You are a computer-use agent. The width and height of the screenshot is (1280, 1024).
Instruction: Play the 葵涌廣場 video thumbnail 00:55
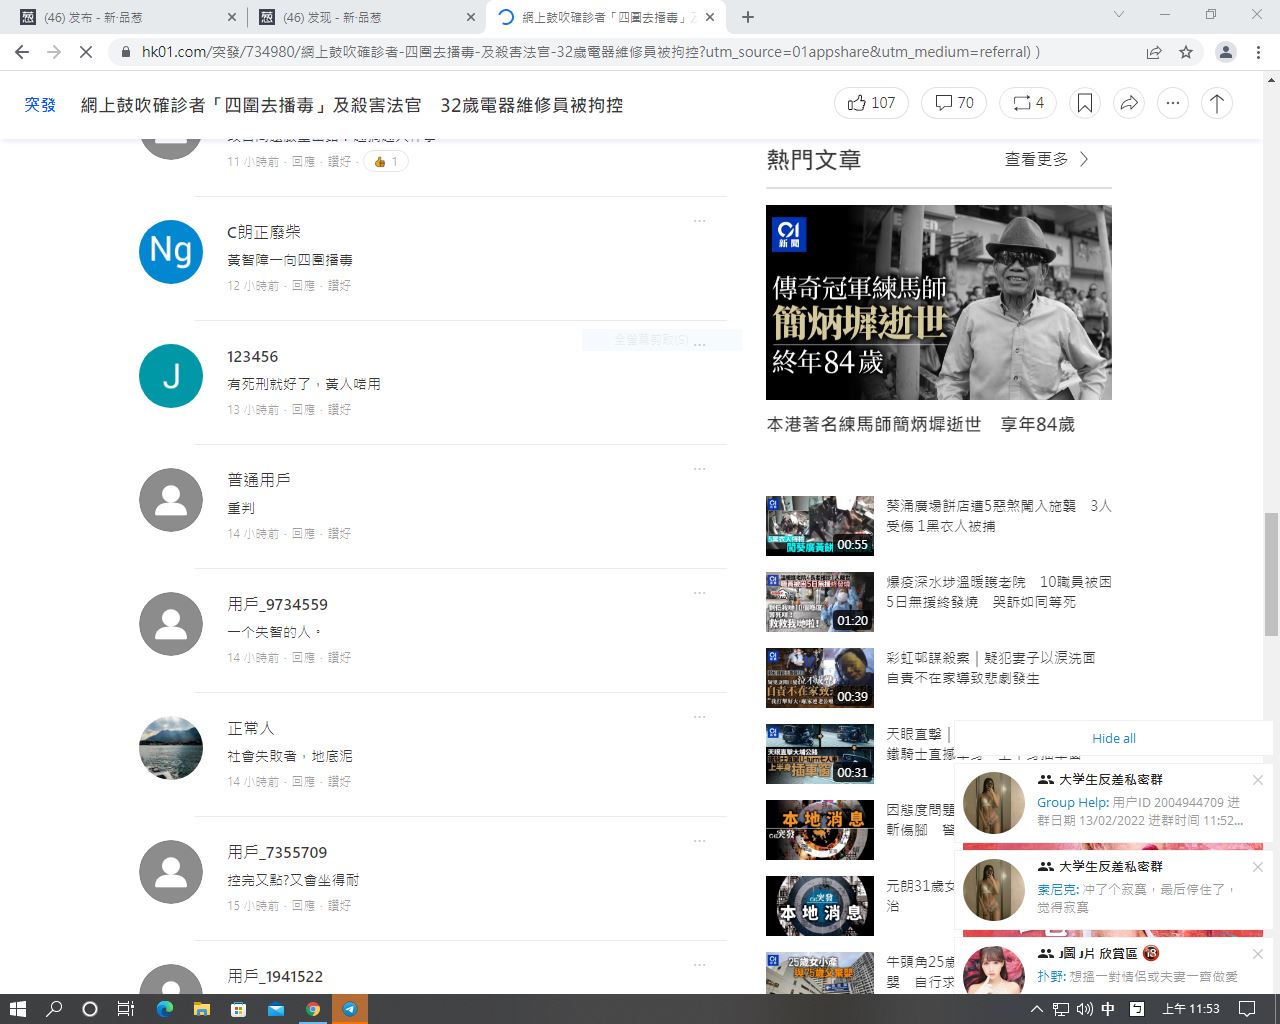click(x=820, y=526)
